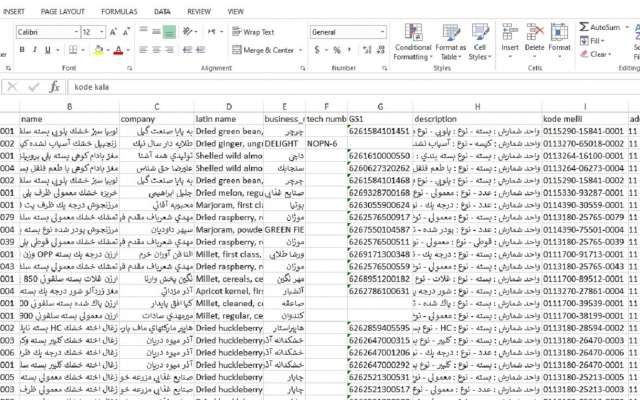Open the VIEW tab
The image size is (640, 400).
[x=236, y=11]
